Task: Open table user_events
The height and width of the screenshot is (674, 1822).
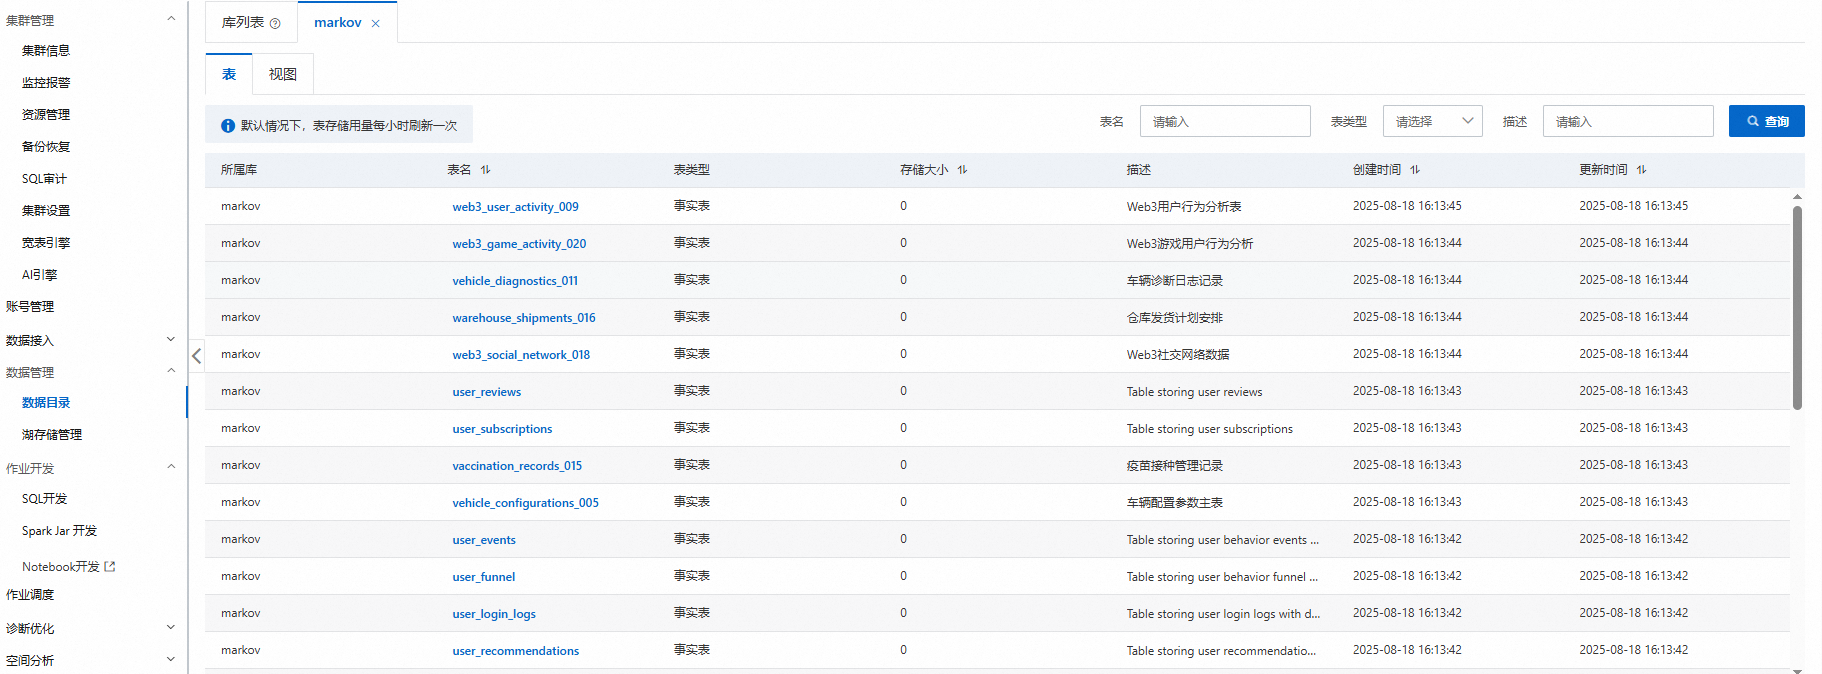Action: click(484, 540)
